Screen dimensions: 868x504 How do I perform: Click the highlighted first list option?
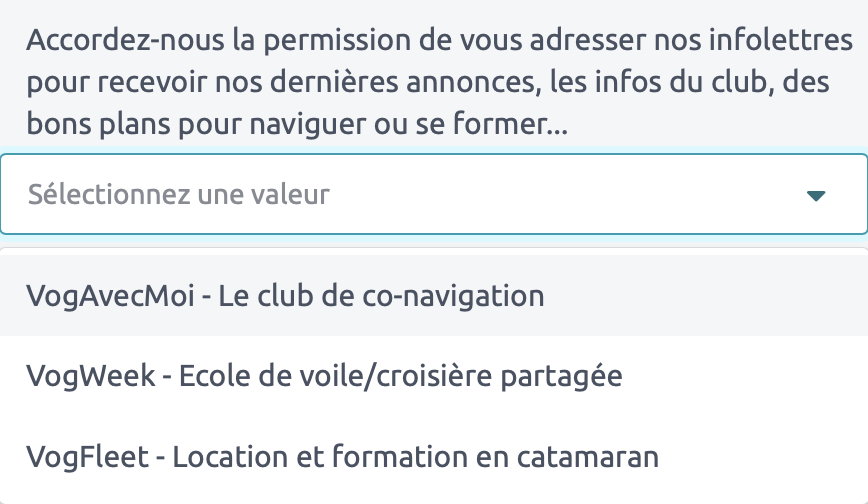286,296
